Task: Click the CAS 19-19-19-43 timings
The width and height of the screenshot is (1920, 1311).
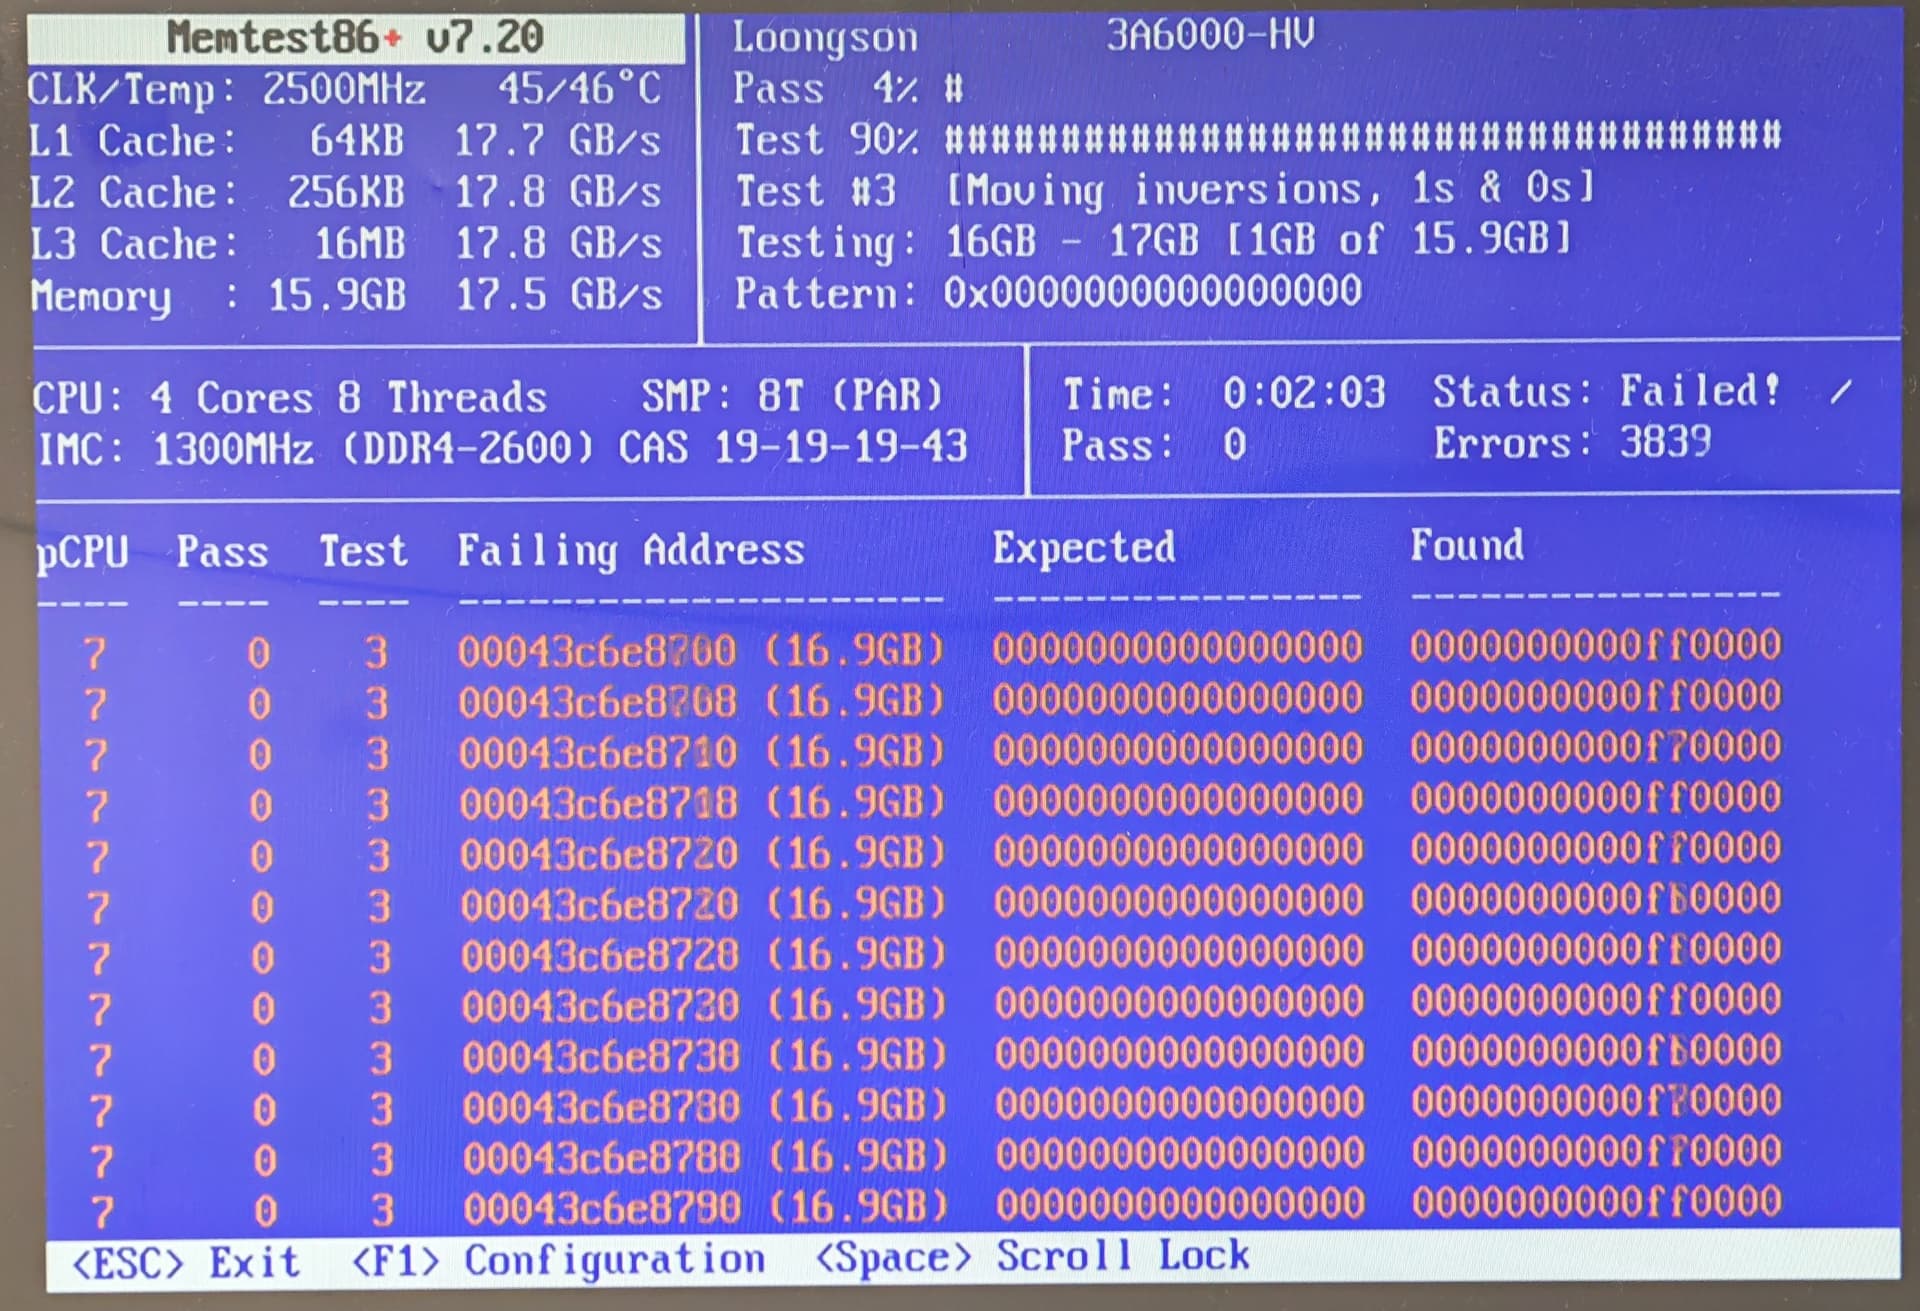Action: [x=793, y=447]
